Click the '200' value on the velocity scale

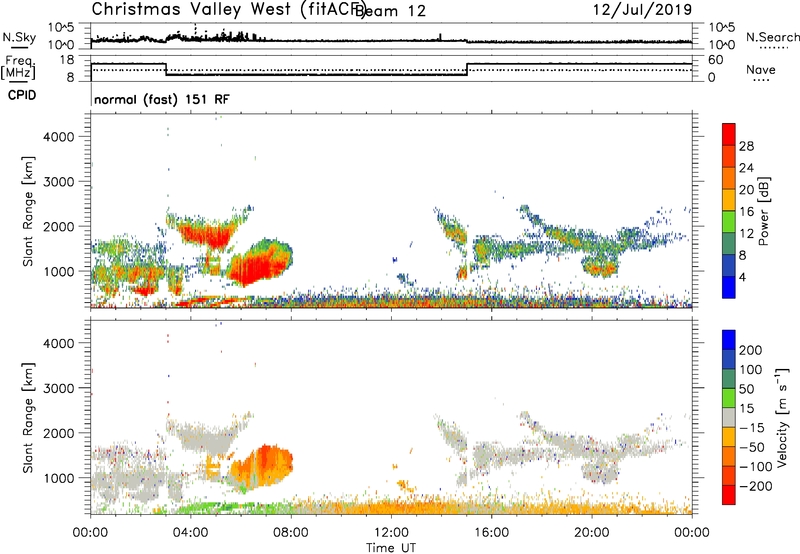tap(751, 350)
